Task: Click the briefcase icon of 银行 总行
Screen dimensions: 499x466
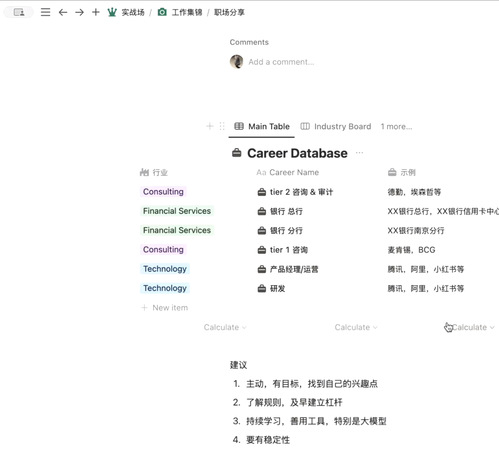Action: coord(262,211)
